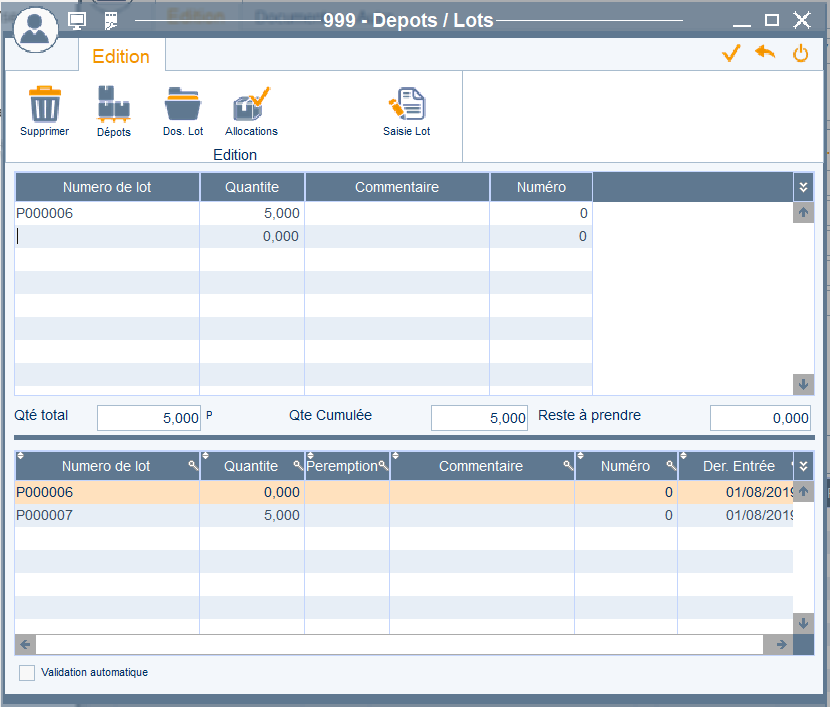
Task: Tick Validation automatique checkbox
Action: point(27,673)
